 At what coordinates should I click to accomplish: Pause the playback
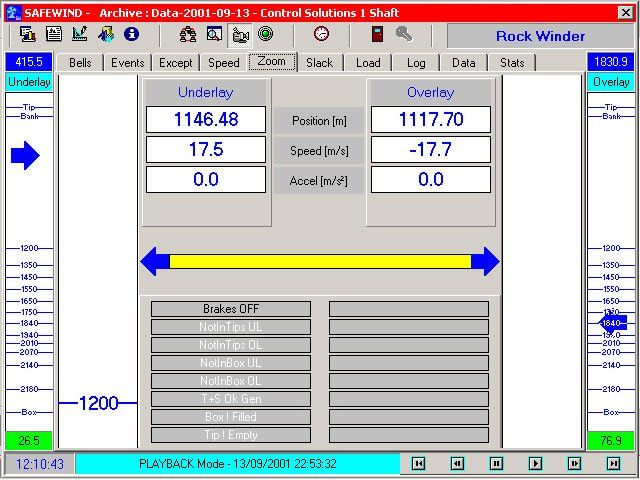pos(496,464)
